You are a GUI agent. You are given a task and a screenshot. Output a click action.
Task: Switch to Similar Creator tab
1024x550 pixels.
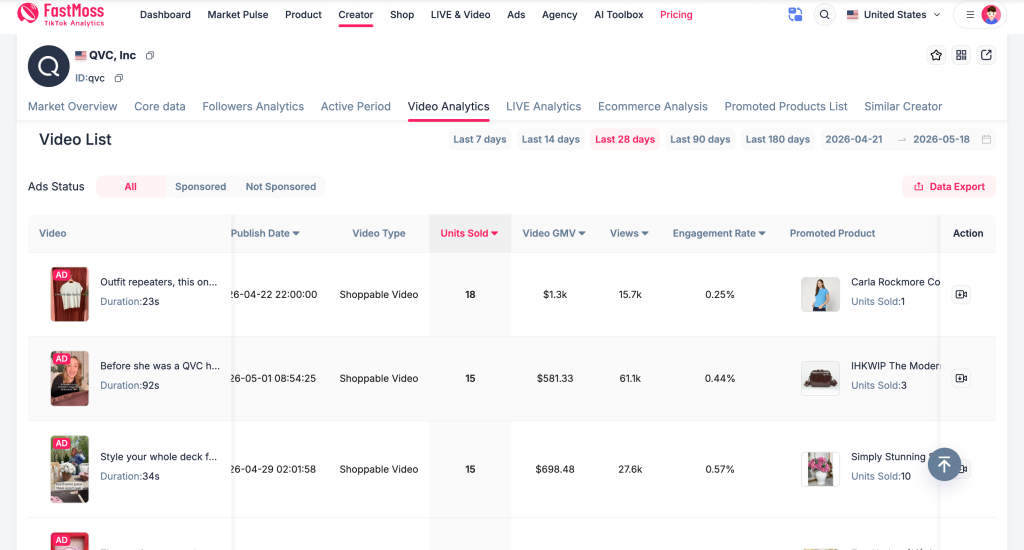(x=903, y=106)
